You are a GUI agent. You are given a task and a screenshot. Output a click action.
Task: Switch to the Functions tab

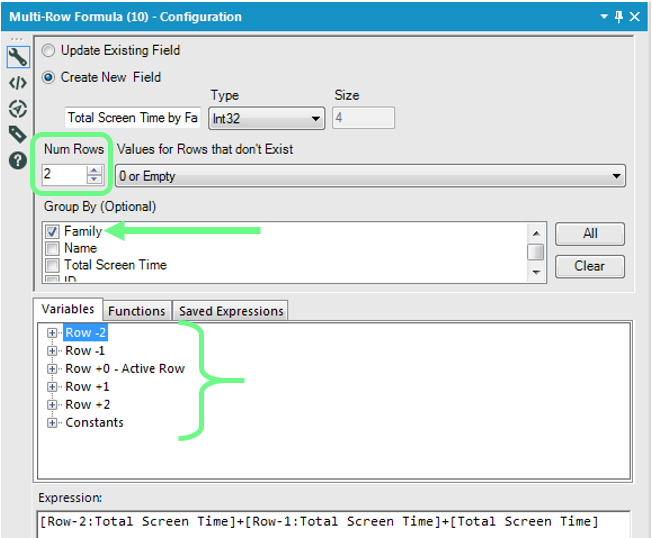(x=137, y=311)
